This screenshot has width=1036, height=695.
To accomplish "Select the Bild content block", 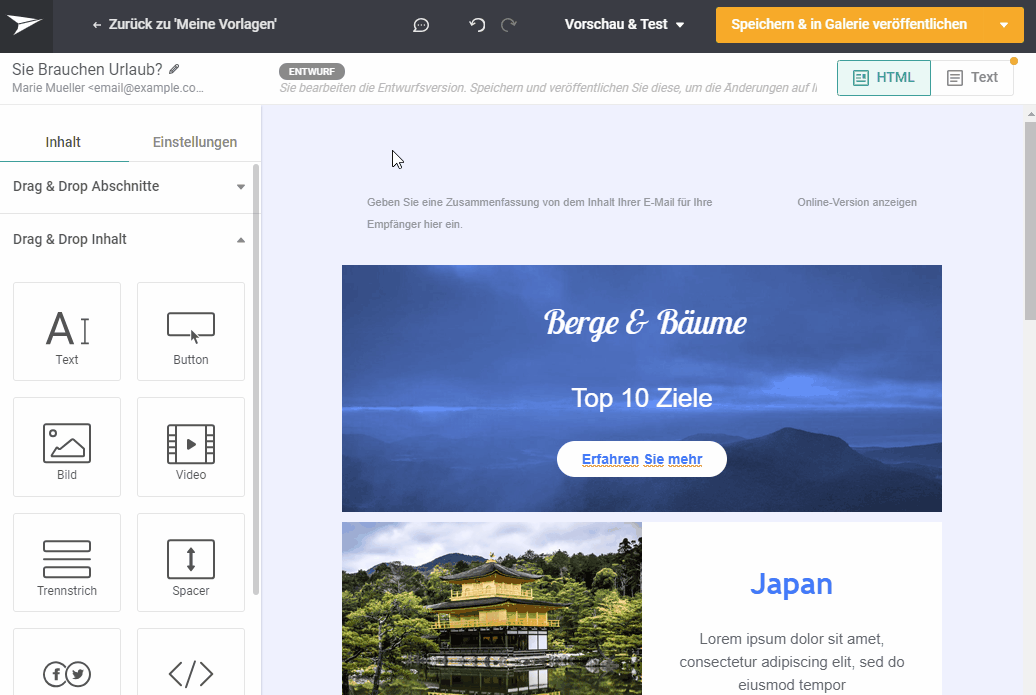I will 67,447.
